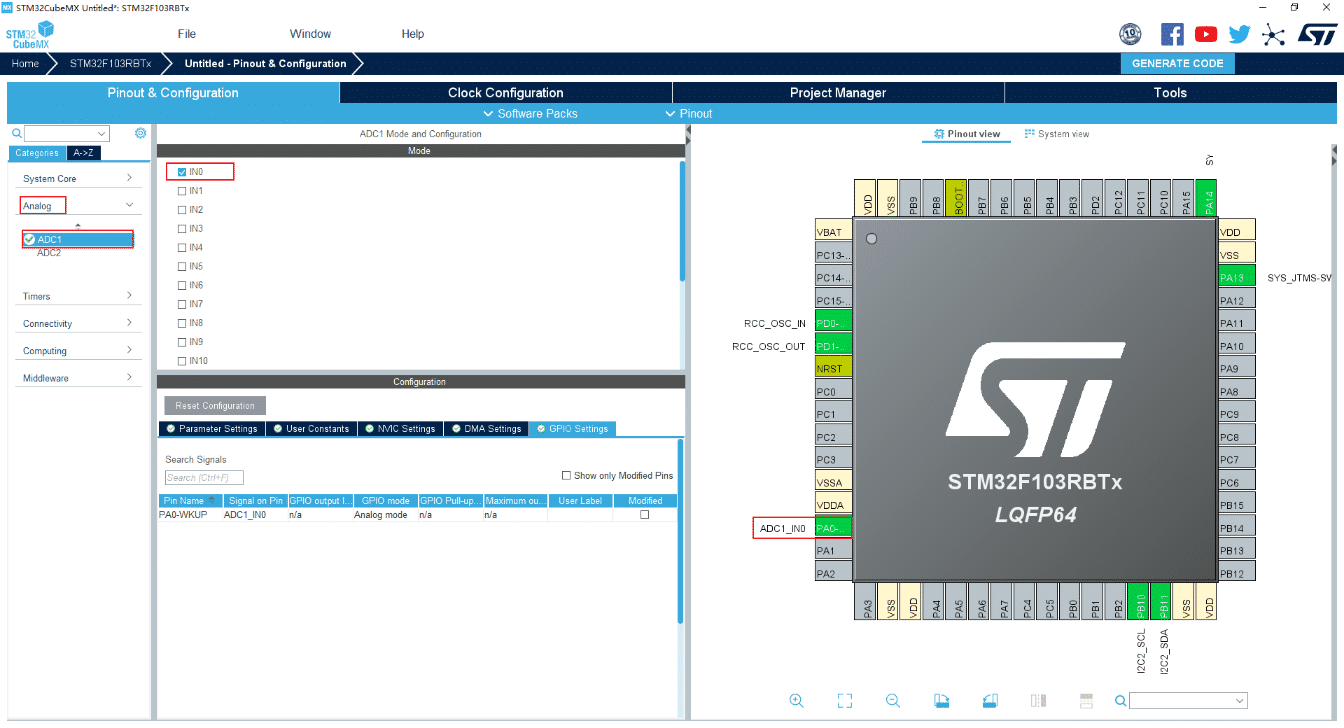Select the PA0 green pin on chip
1344x728 pixels.
833,528
